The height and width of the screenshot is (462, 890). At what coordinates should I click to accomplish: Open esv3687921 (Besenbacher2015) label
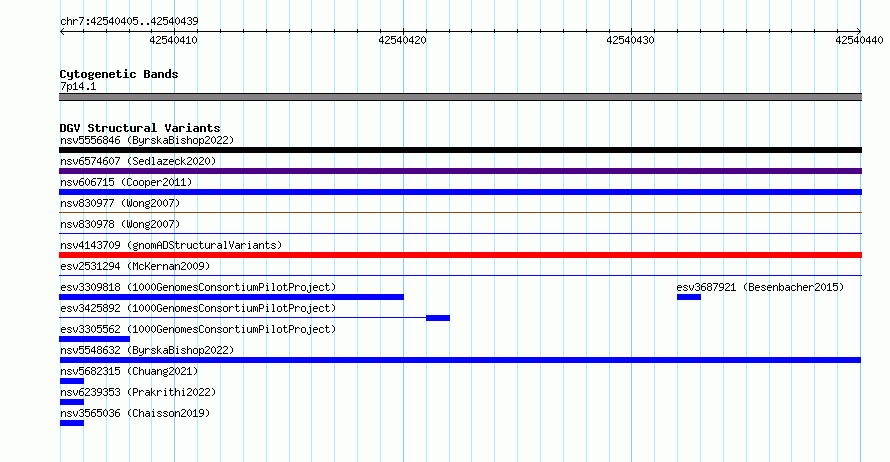click(x=760, y=287)
